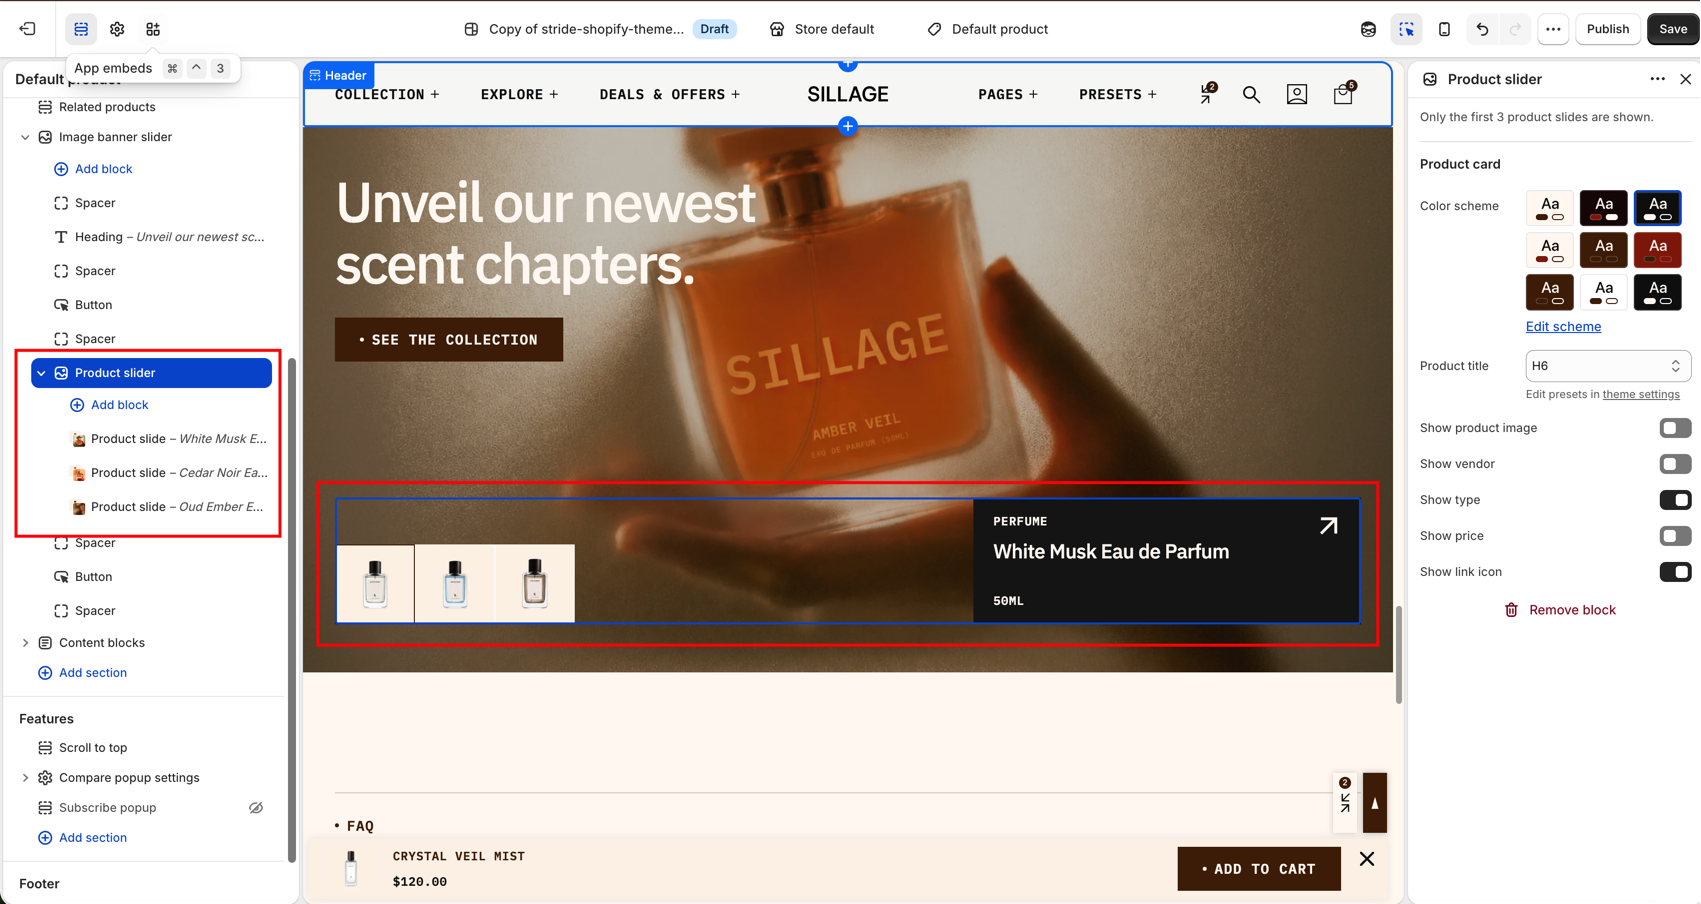Enable the Show price switch

pyautogui.click(x=1675, y=536)
